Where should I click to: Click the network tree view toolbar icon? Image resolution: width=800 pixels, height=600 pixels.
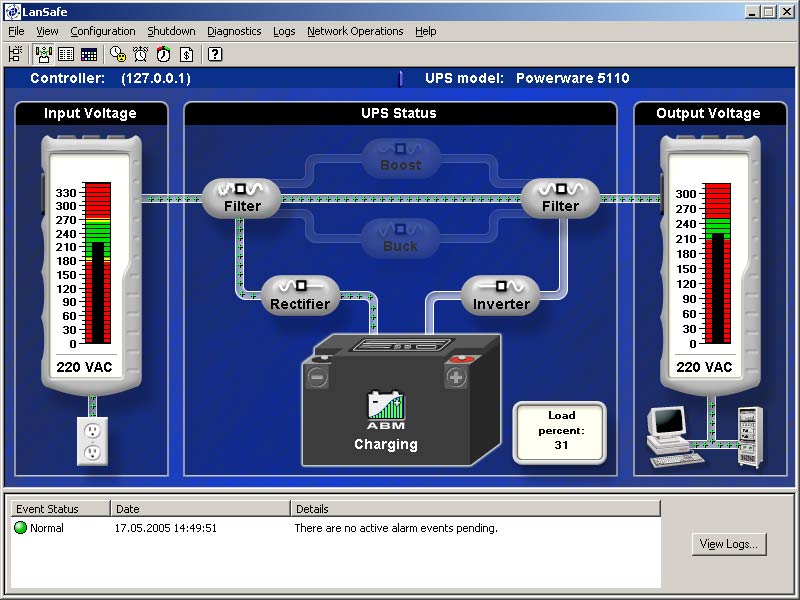(x=15, y=54)
